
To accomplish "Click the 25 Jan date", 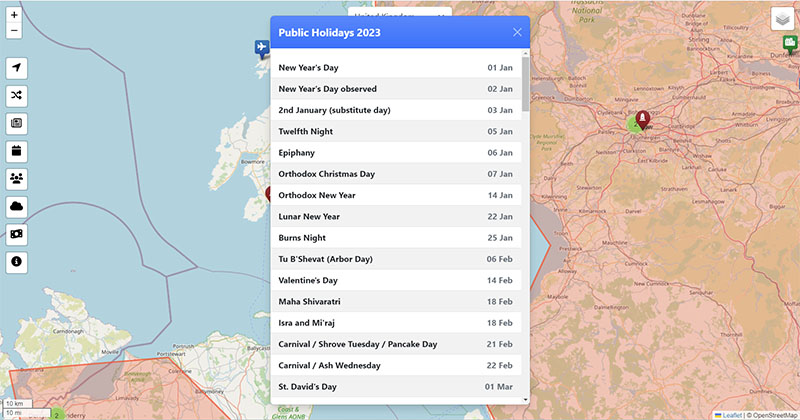I will pyautogui.click(x=500, y=238).
